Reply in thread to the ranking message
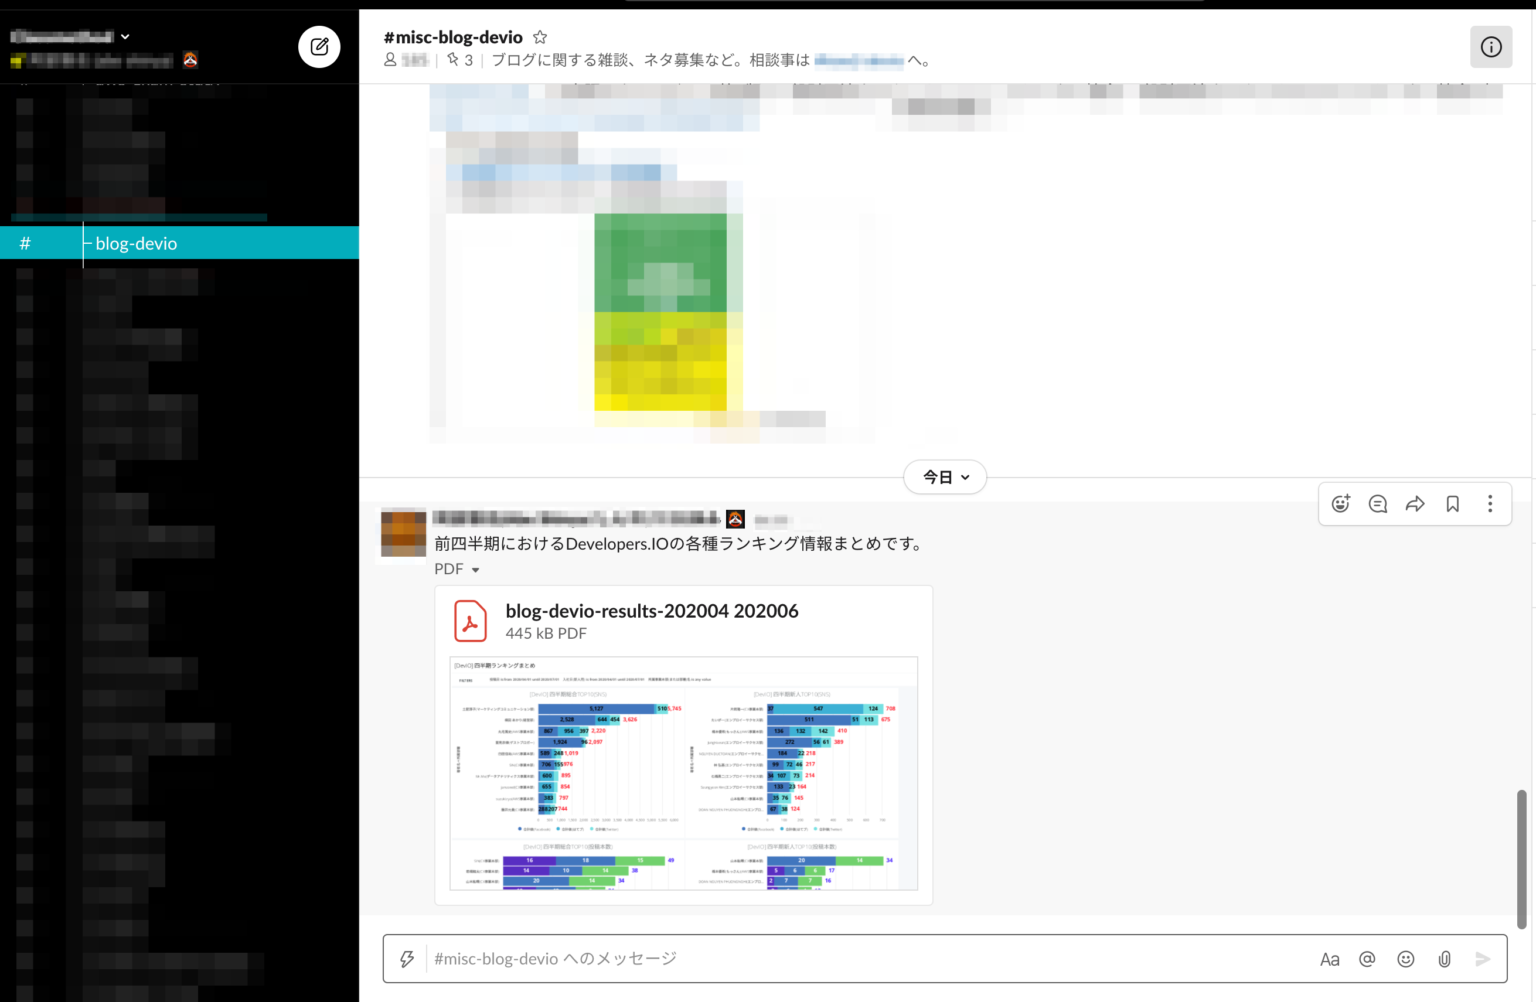This screenshot has width=1536, height=1002. (x=1377, y=504)
